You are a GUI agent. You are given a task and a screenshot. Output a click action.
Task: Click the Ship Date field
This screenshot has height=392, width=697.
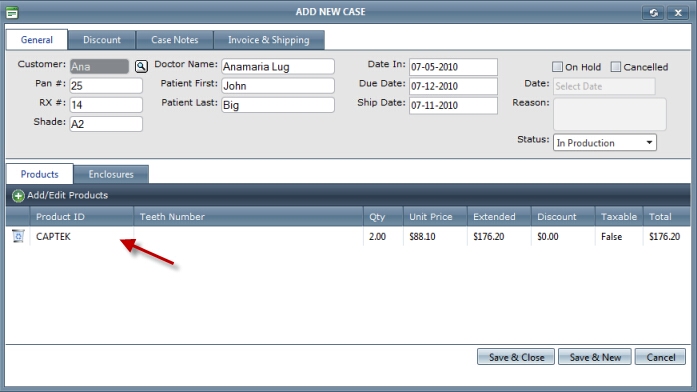(x=453, y=105)
